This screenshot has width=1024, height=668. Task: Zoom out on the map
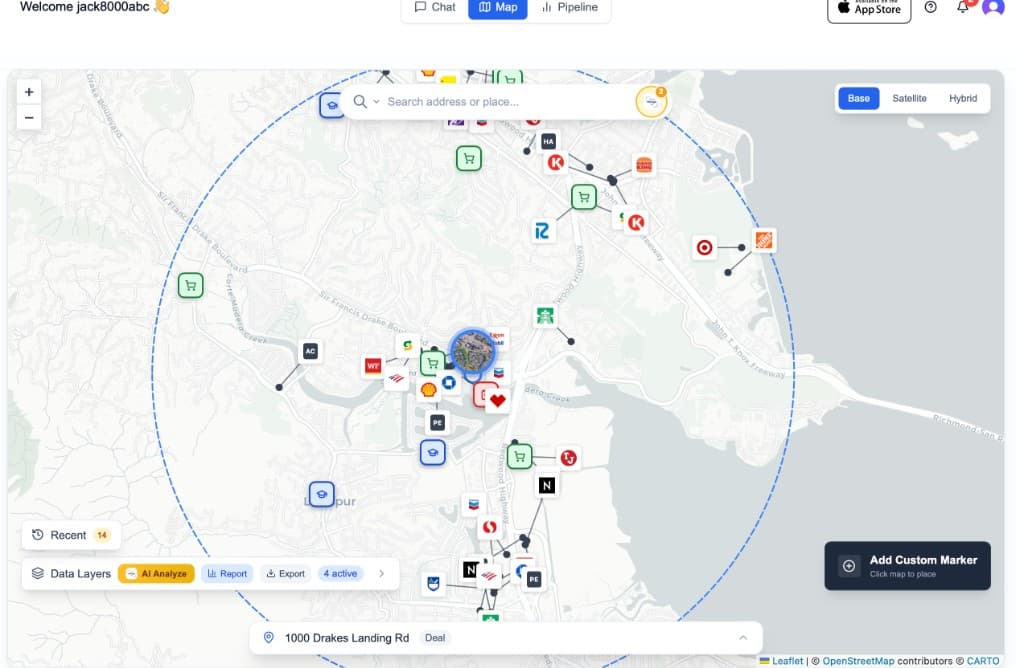[29, 118]
